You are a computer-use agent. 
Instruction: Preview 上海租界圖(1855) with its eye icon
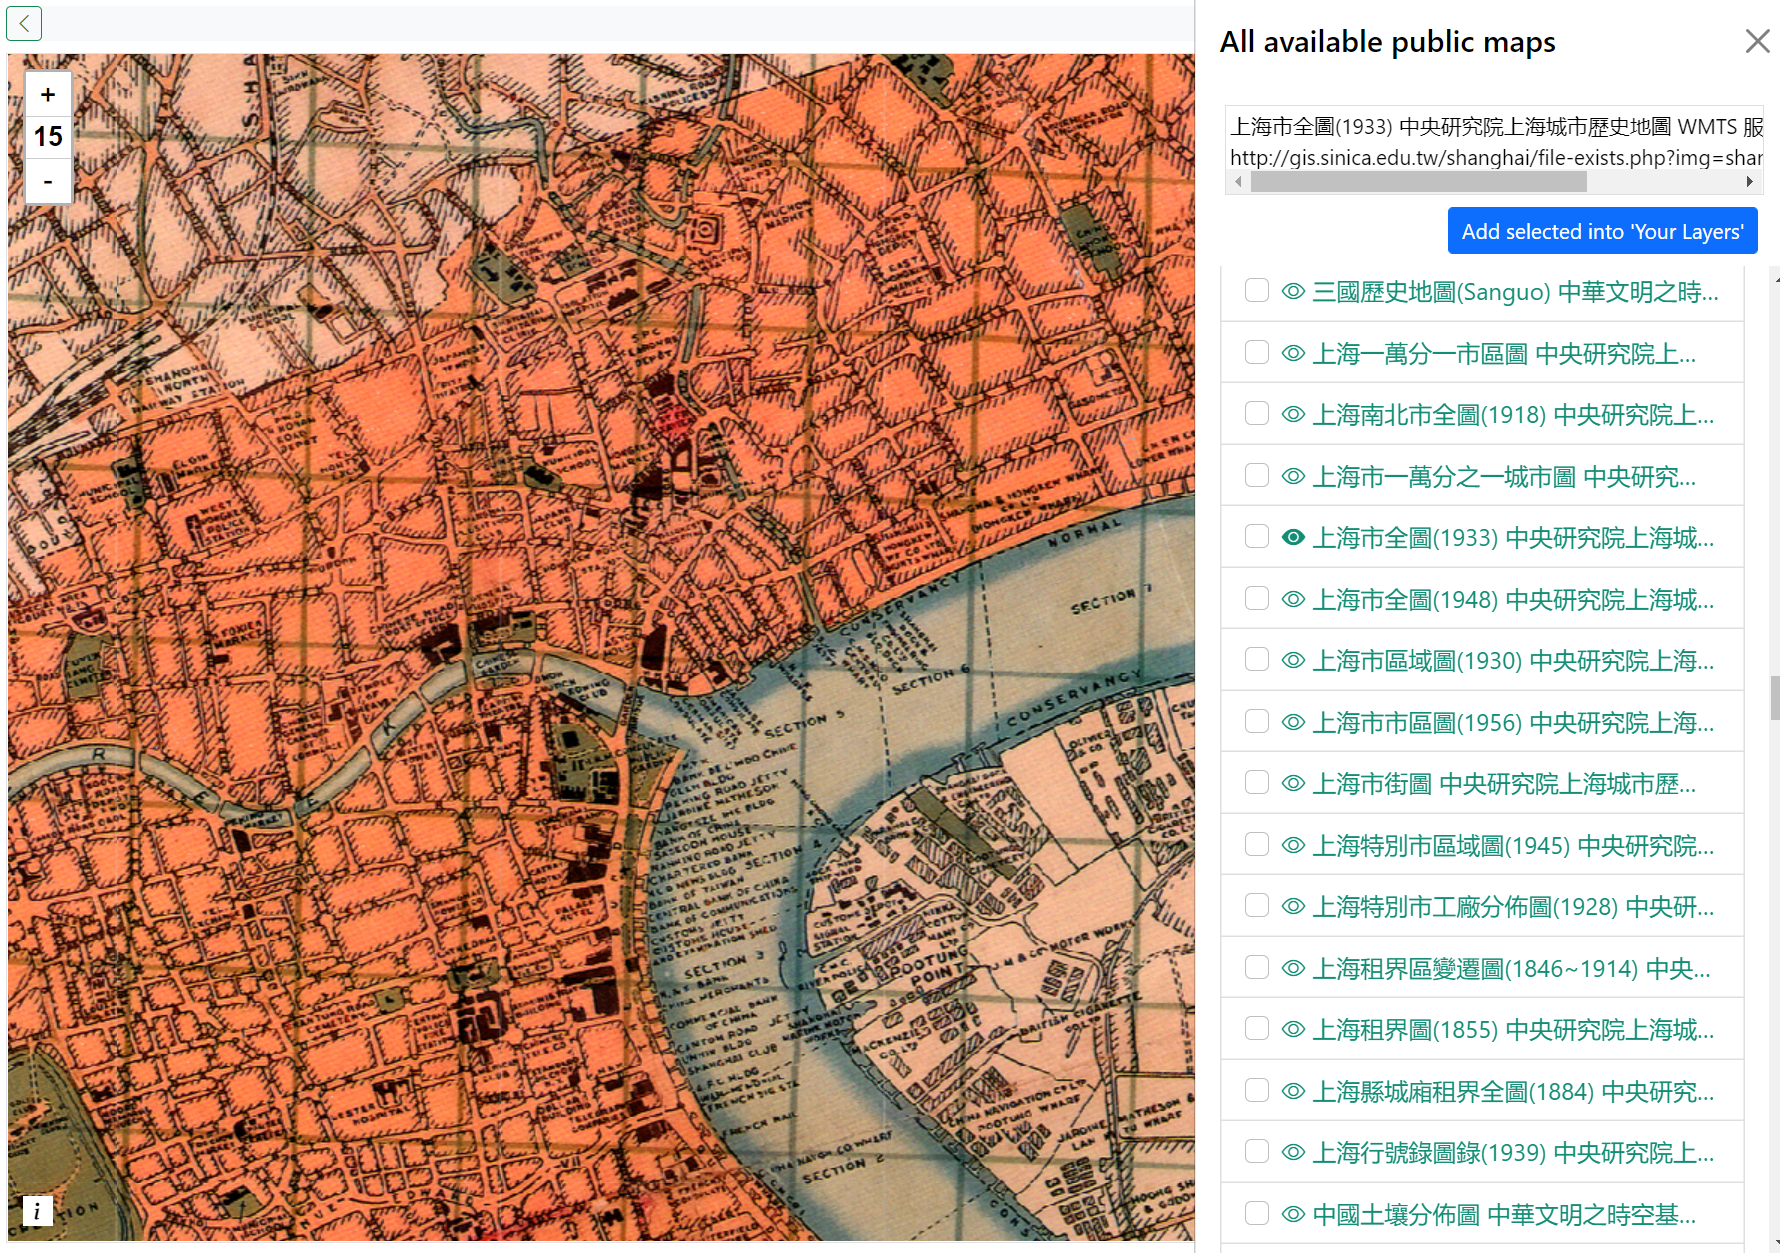[1293, 1029]
